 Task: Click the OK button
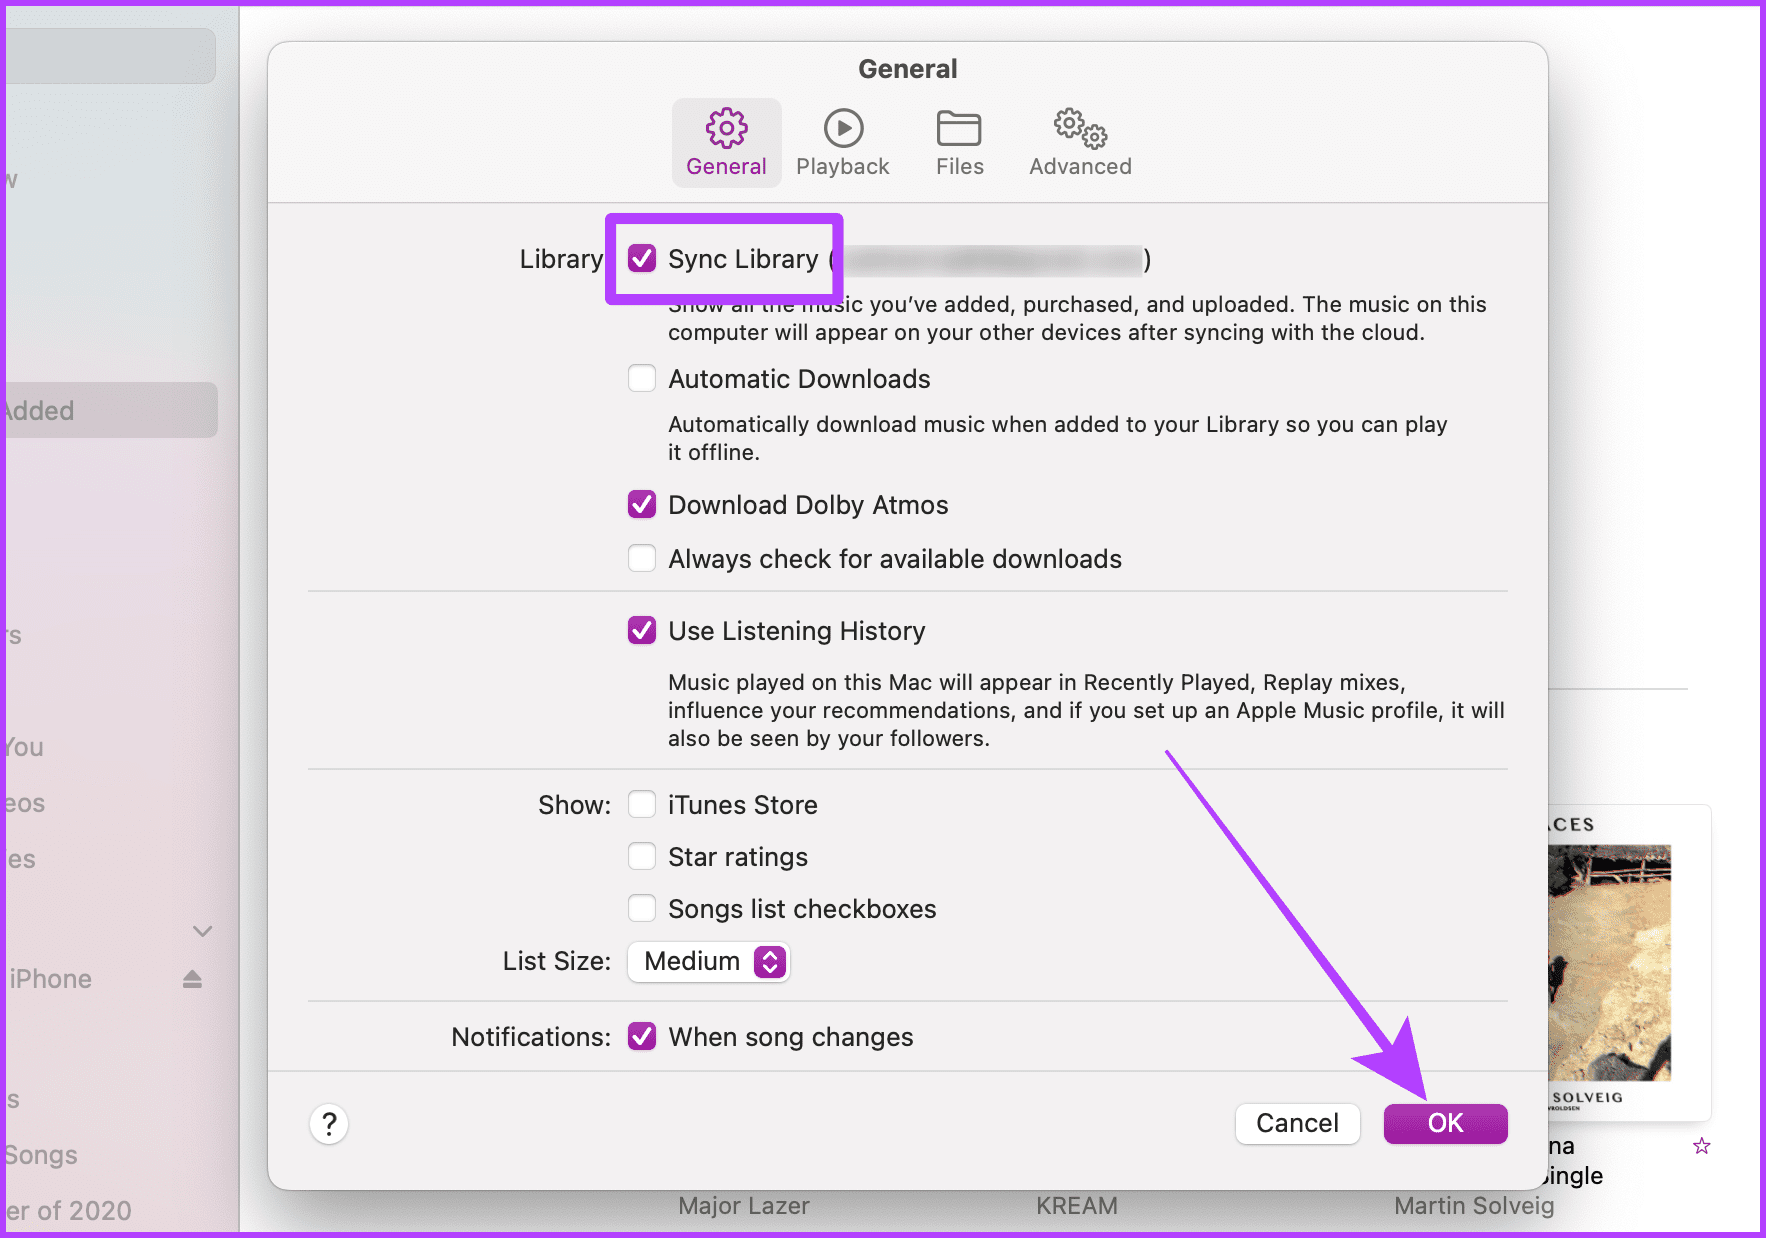(1445, 1123)
